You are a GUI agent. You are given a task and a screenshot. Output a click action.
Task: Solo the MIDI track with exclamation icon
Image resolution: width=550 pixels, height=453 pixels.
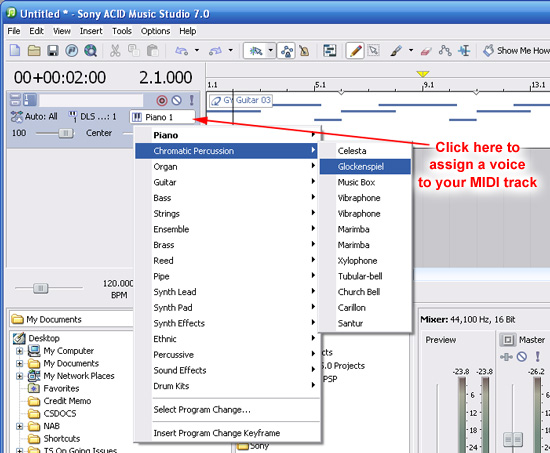pyautogui.click(x=192, y=100)
